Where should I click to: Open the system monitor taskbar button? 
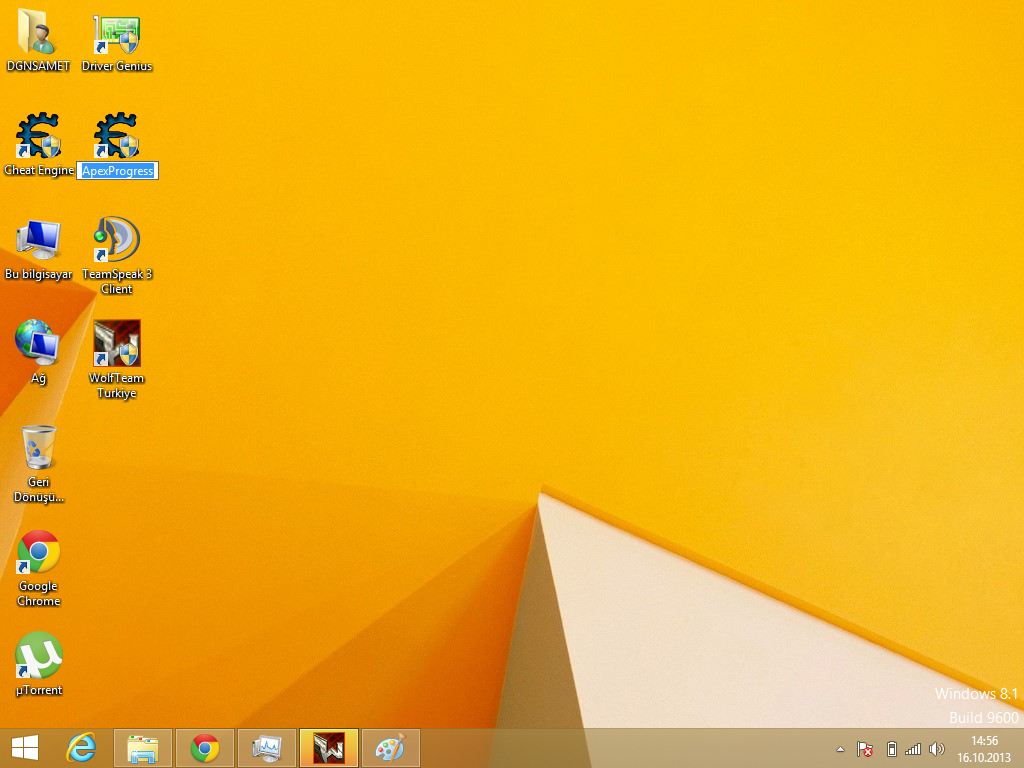tap(266, 748)
